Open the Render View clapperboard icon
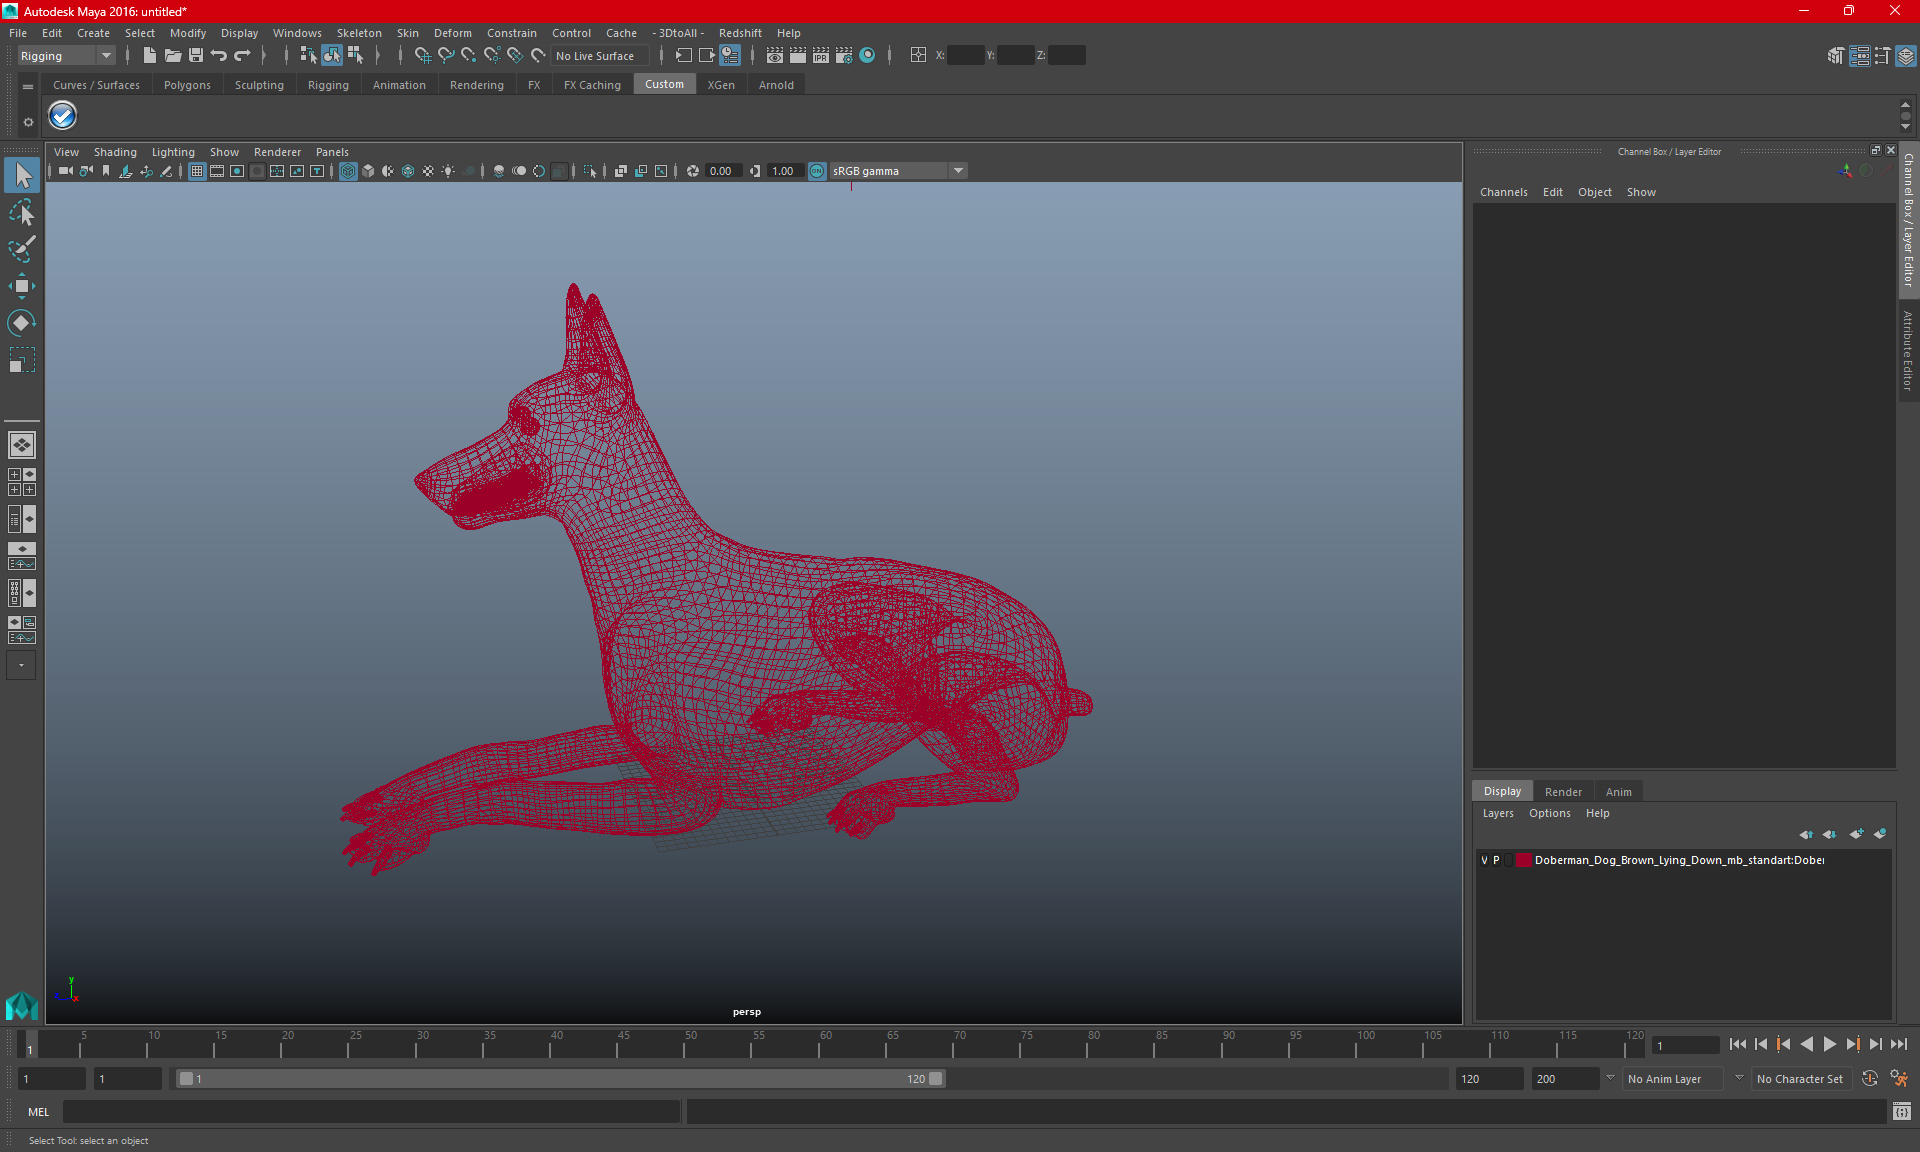This screenshot has height=1152, width=1920. [775, 56]
